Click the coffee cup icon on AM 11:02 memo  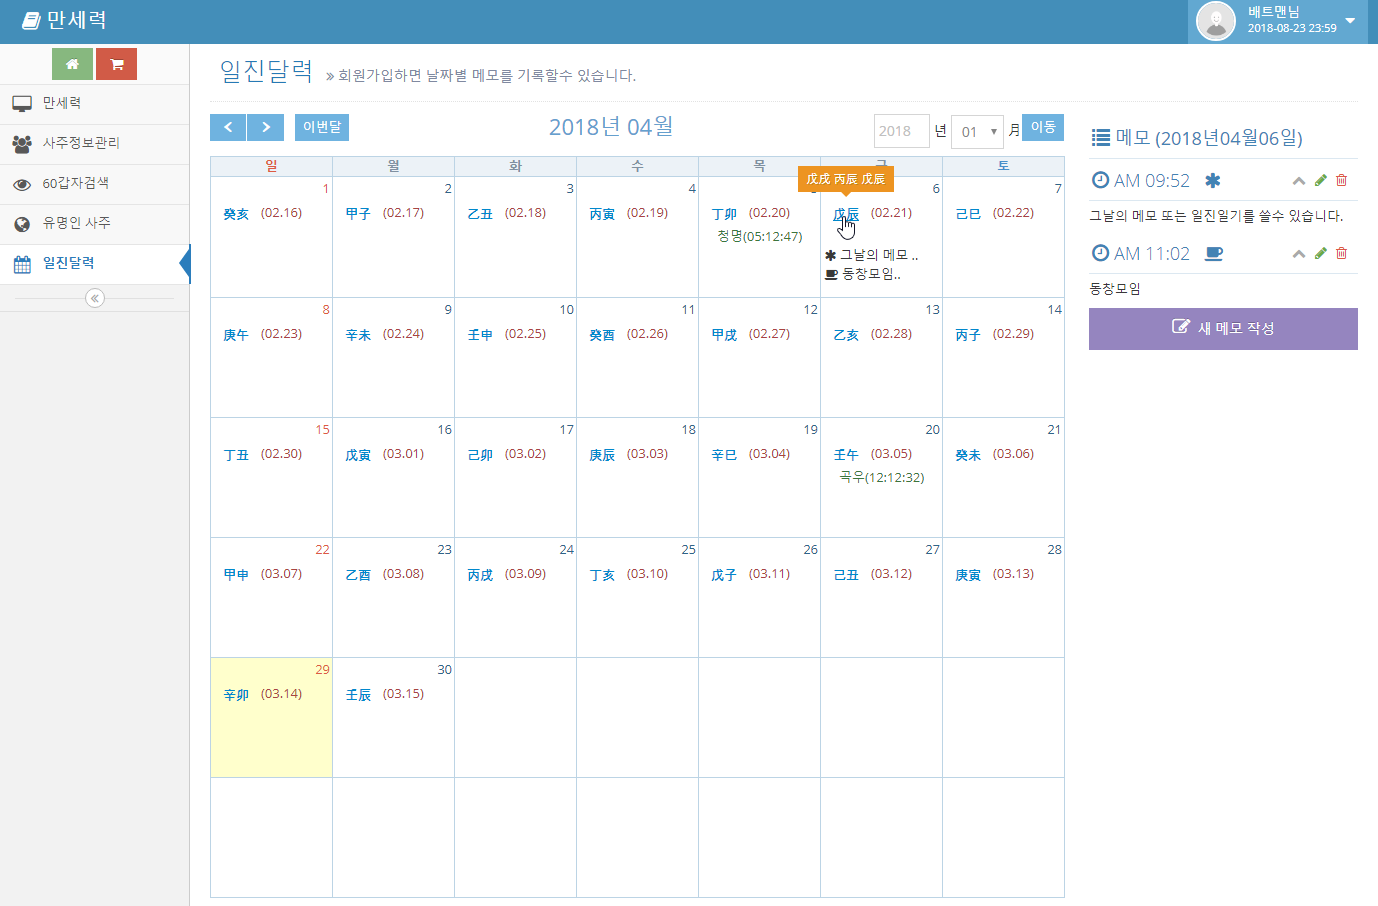1213,254
